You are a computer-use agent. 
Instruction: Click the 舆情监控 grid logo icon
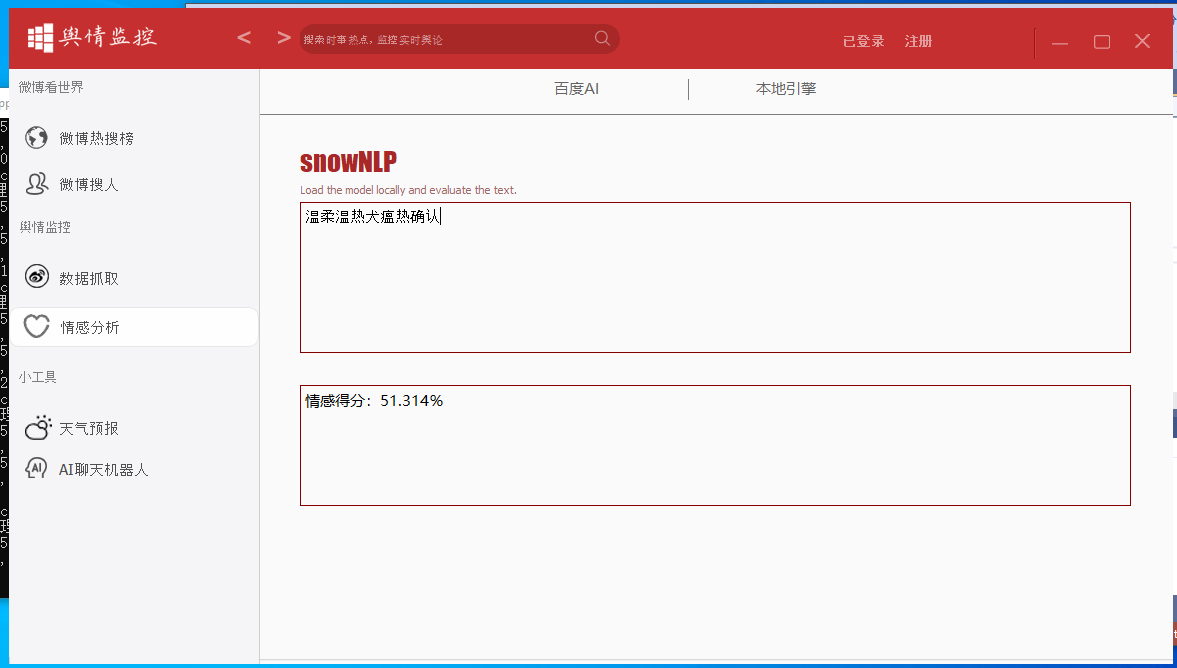(x=41, y=38)
